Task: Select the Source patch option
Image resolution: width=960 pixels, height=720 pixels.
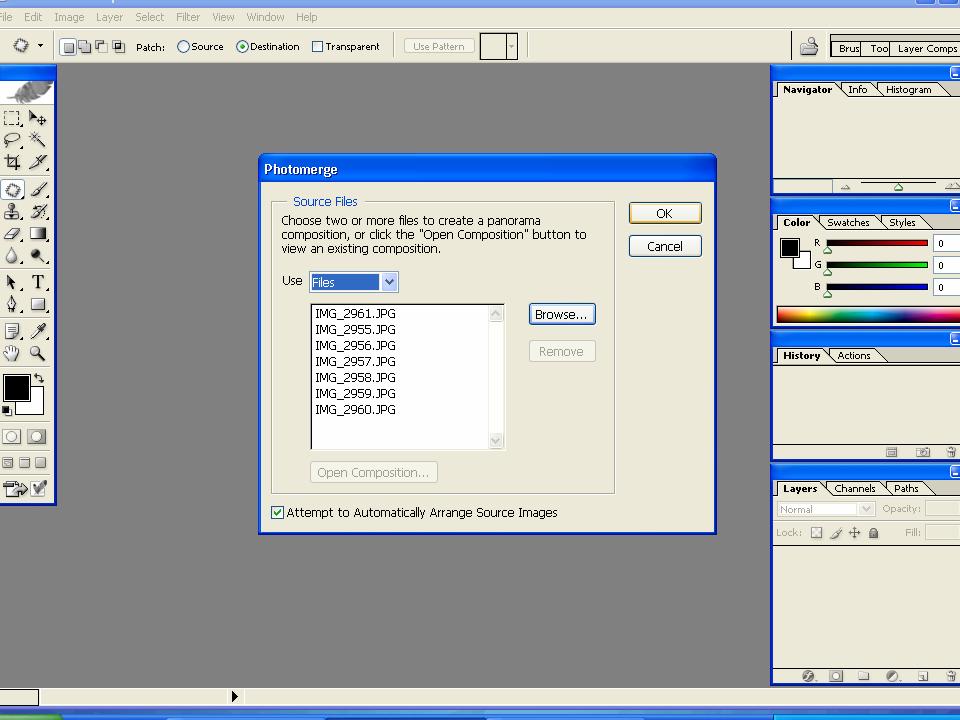Action: pos(184,47)
